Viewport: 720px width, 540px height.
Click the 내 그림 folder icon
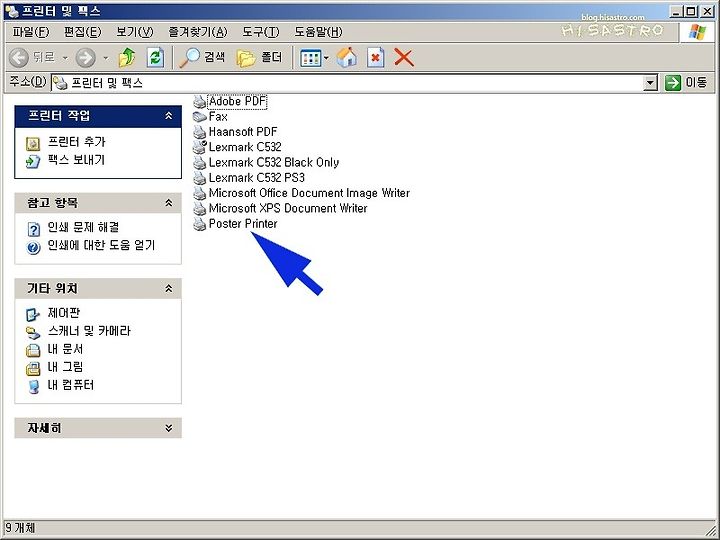[x=33, y=368]
